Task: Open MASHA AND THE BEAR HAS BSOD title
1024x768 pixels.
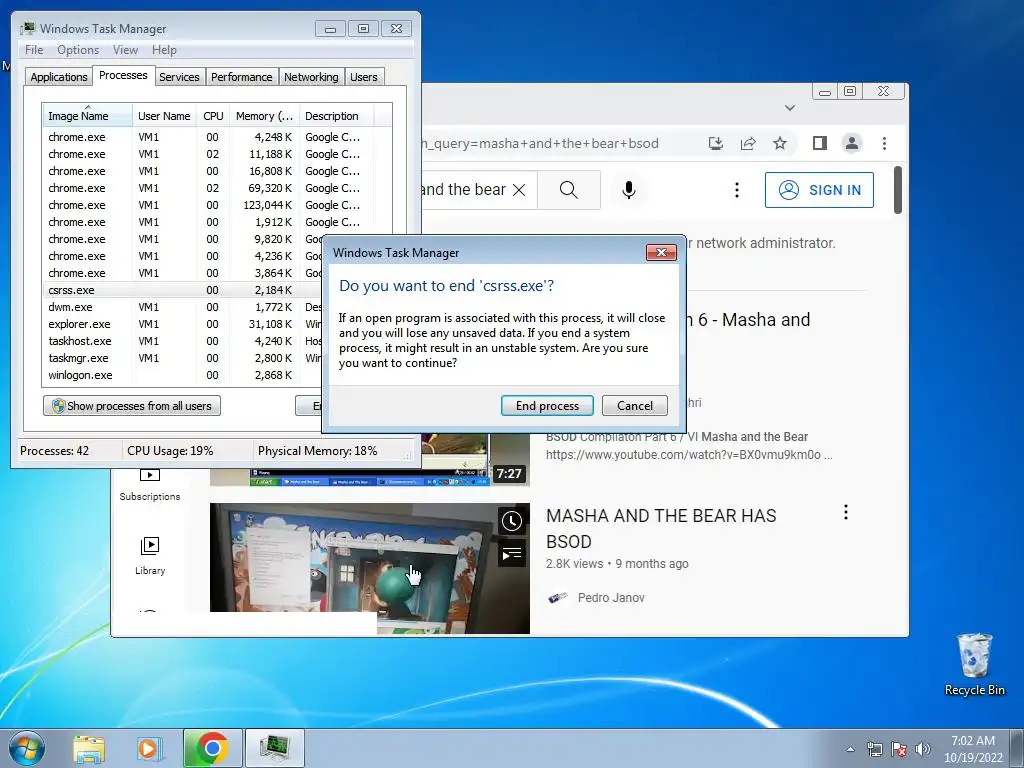Action: pyautogui.click(x=661, y=528)
